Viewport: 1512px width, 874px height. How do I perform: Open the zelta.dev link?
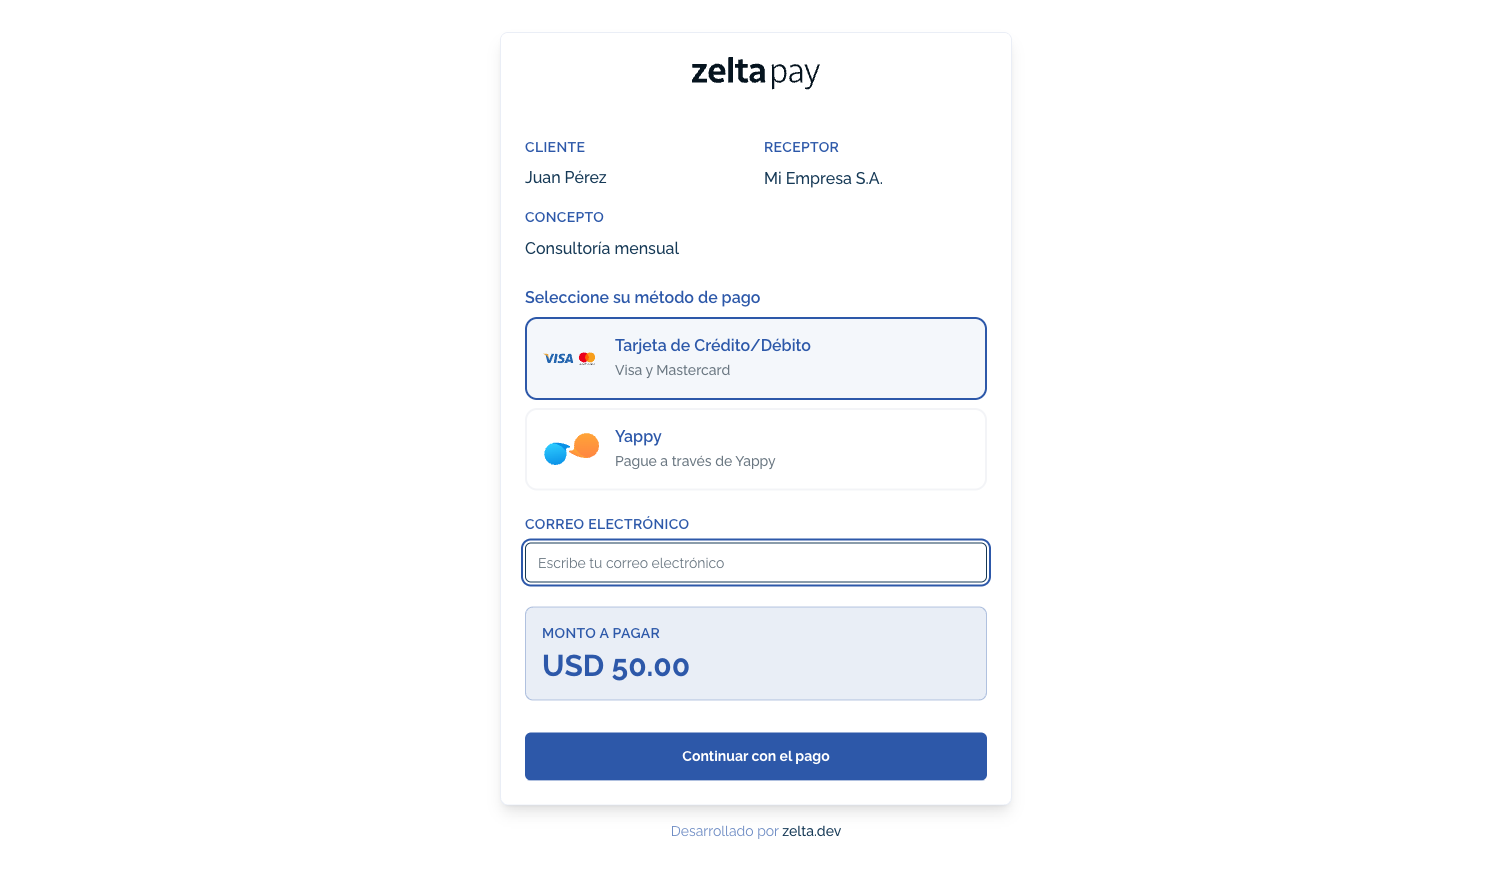[811, 831]
